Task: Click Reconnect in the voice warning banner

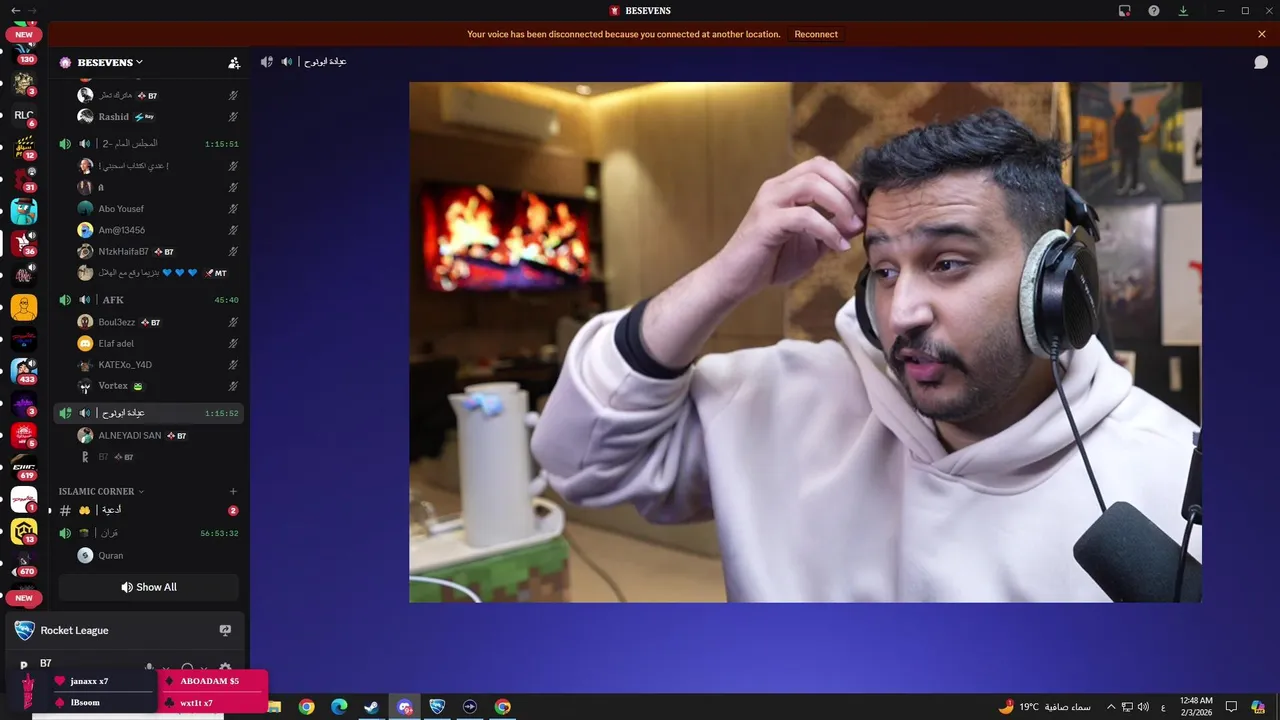Action: [816, 34]
